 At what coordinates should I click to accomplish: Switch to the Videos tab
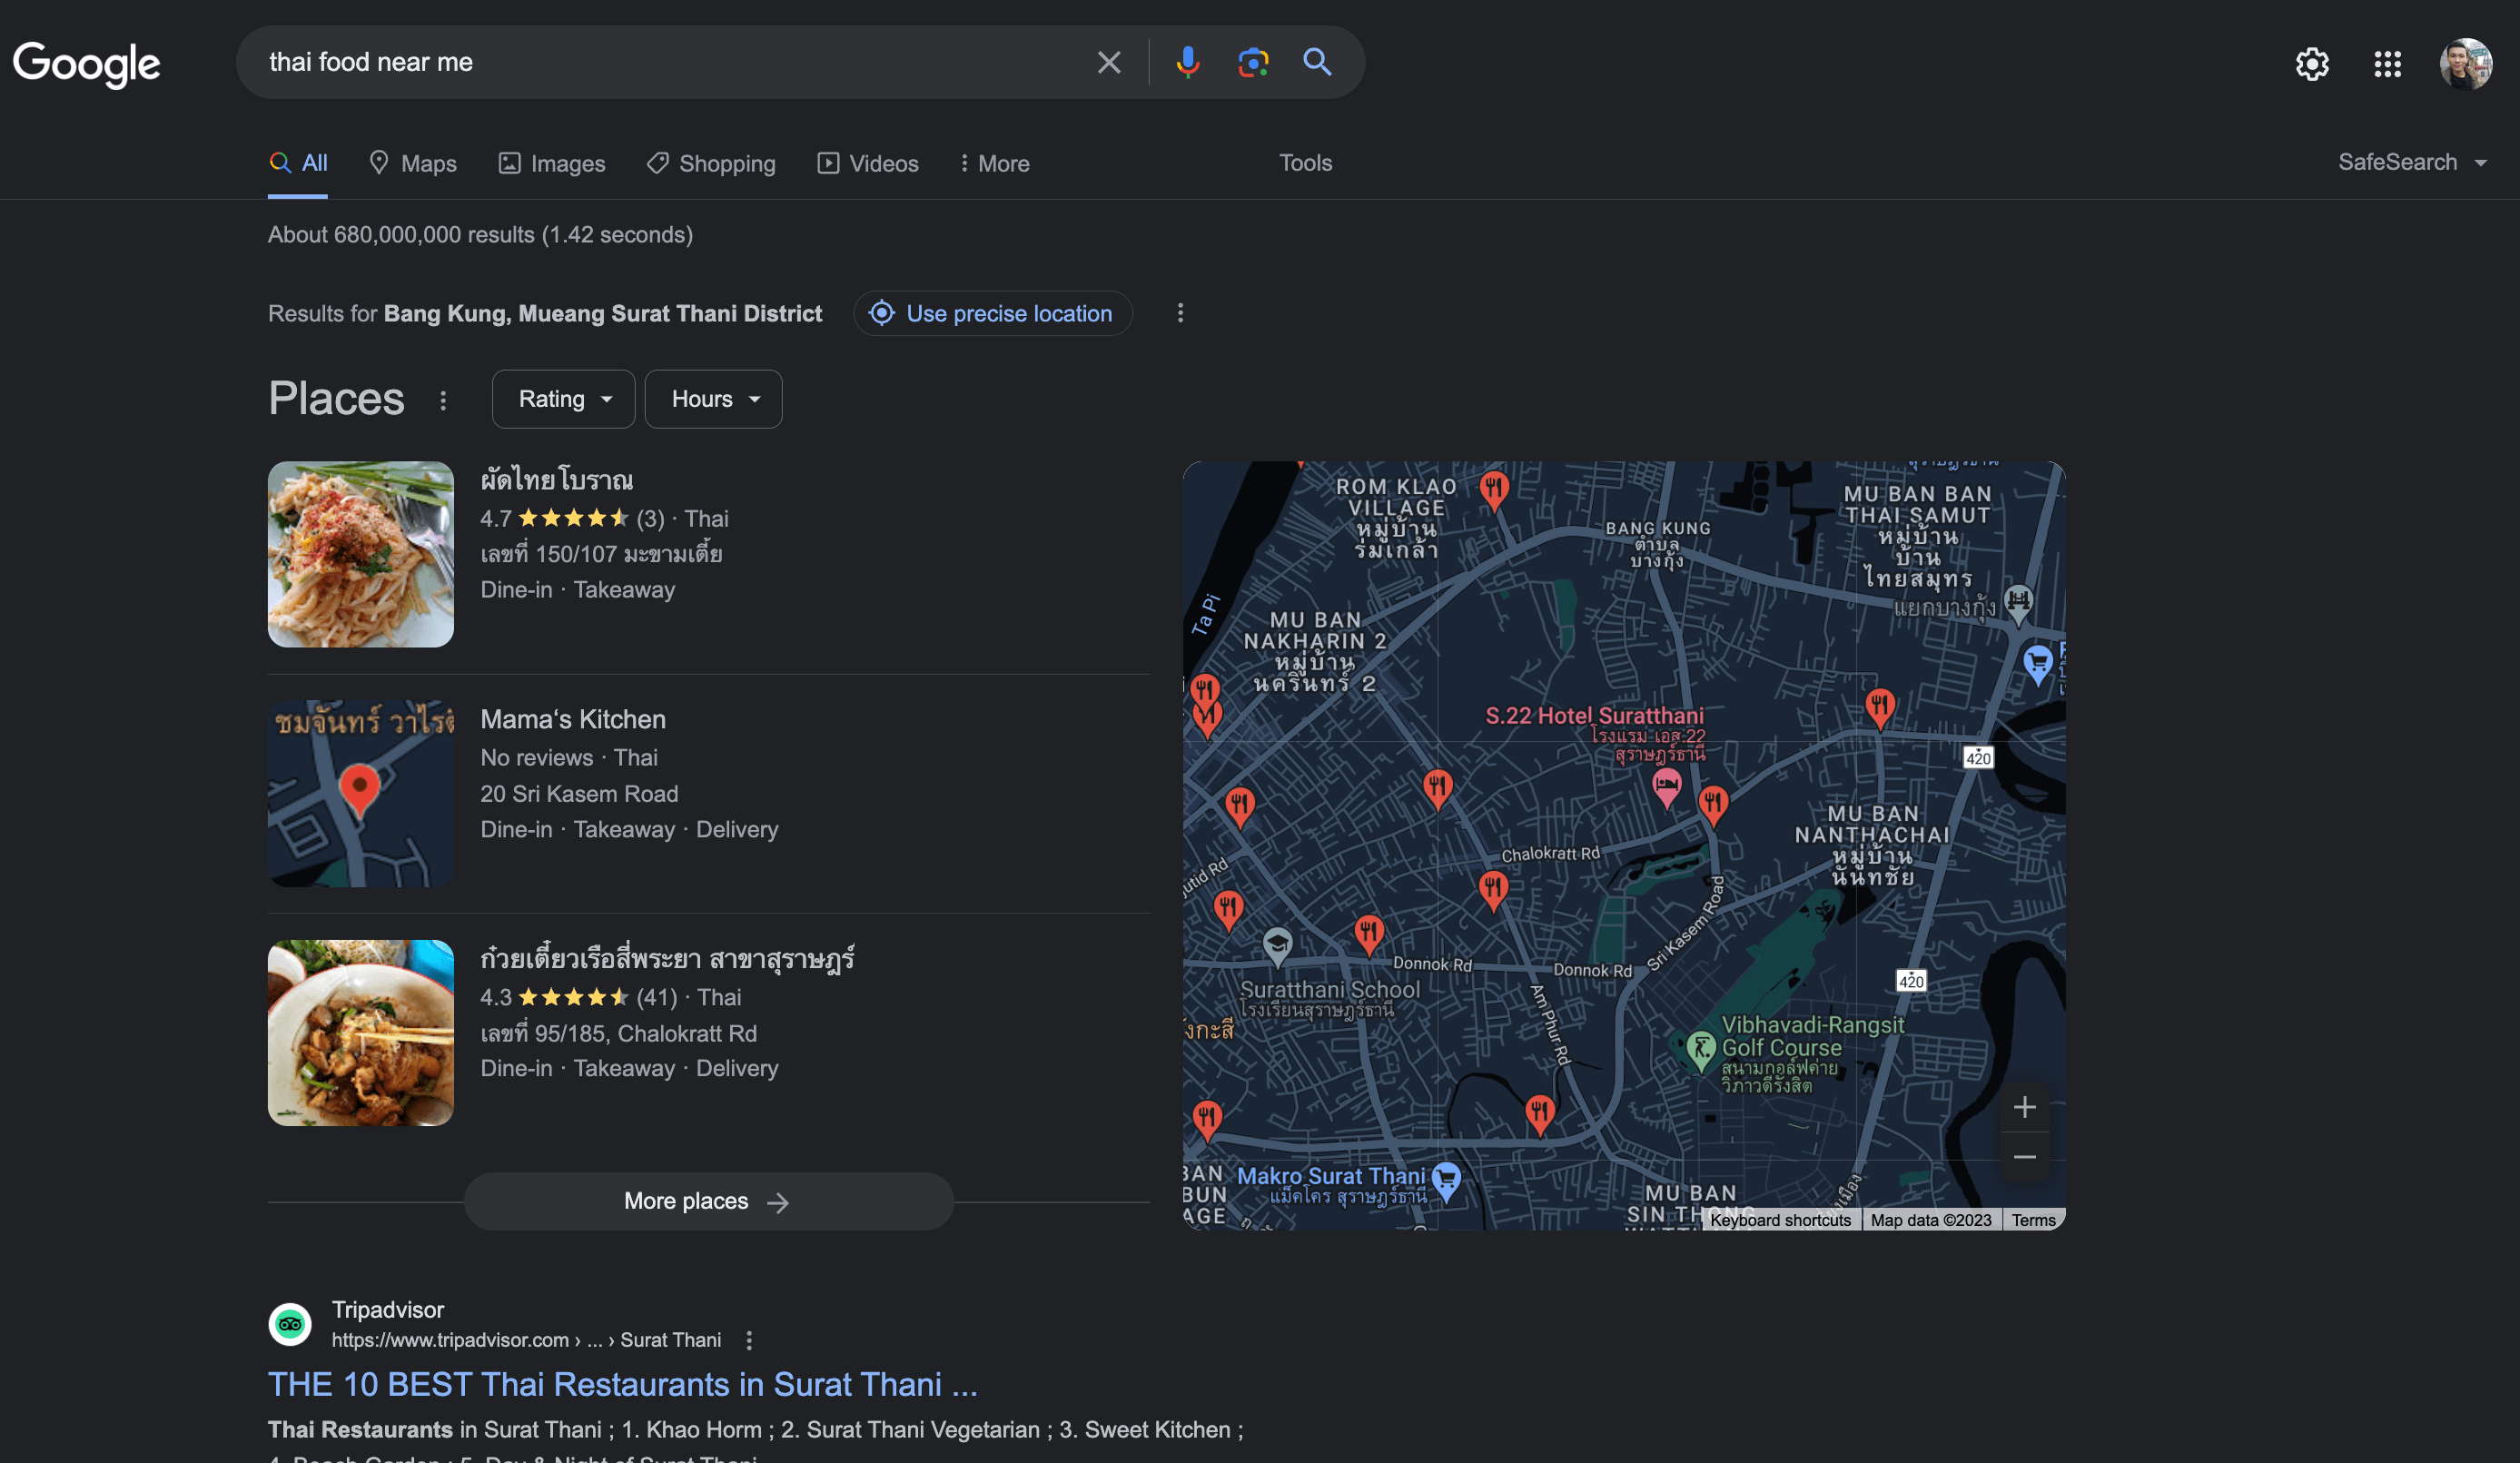(868, 163)
